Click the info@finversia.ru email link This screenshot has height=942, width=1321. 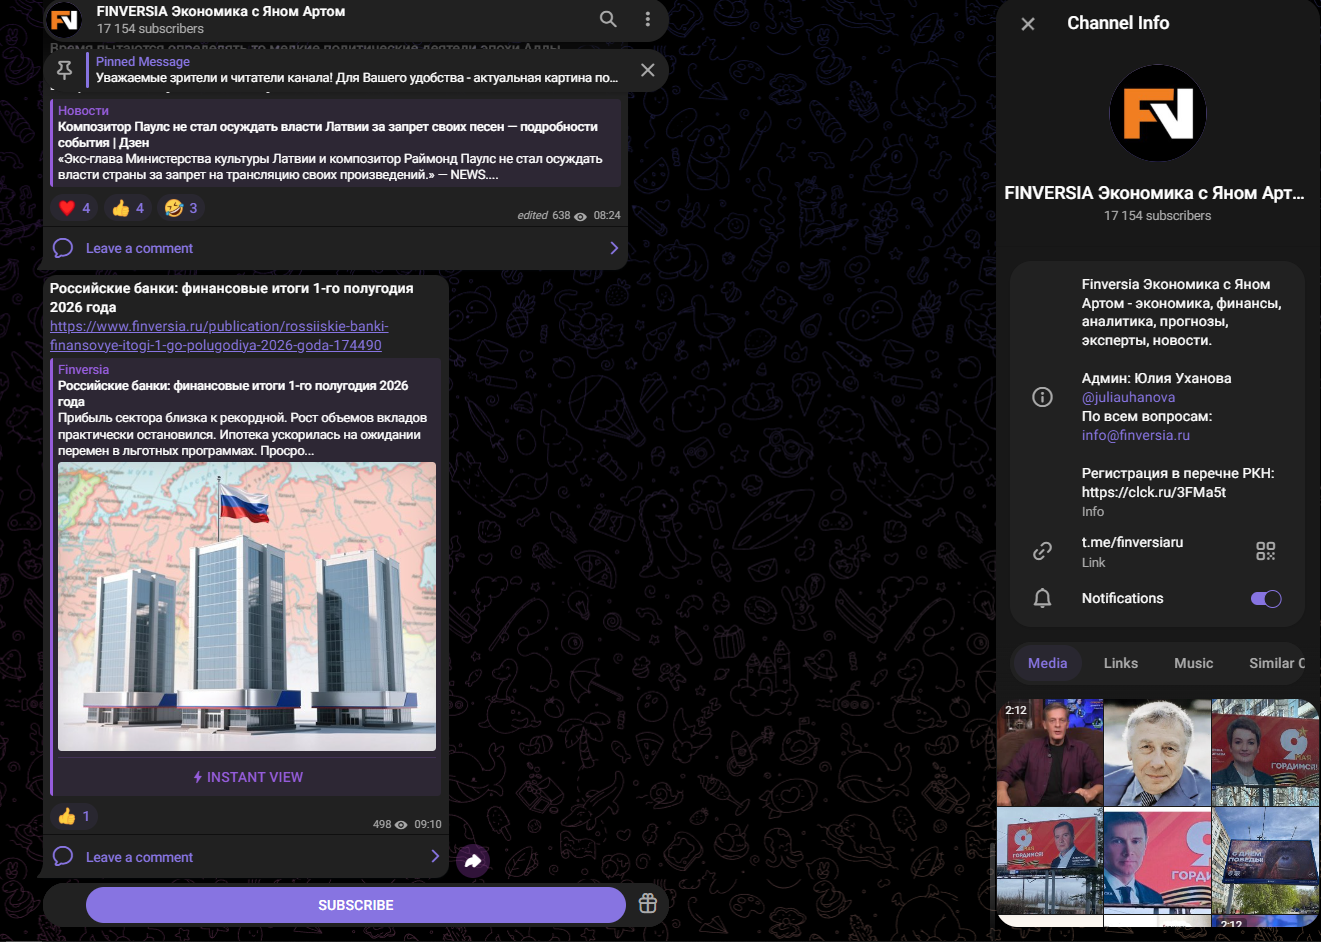click(x=1136, y=435)
